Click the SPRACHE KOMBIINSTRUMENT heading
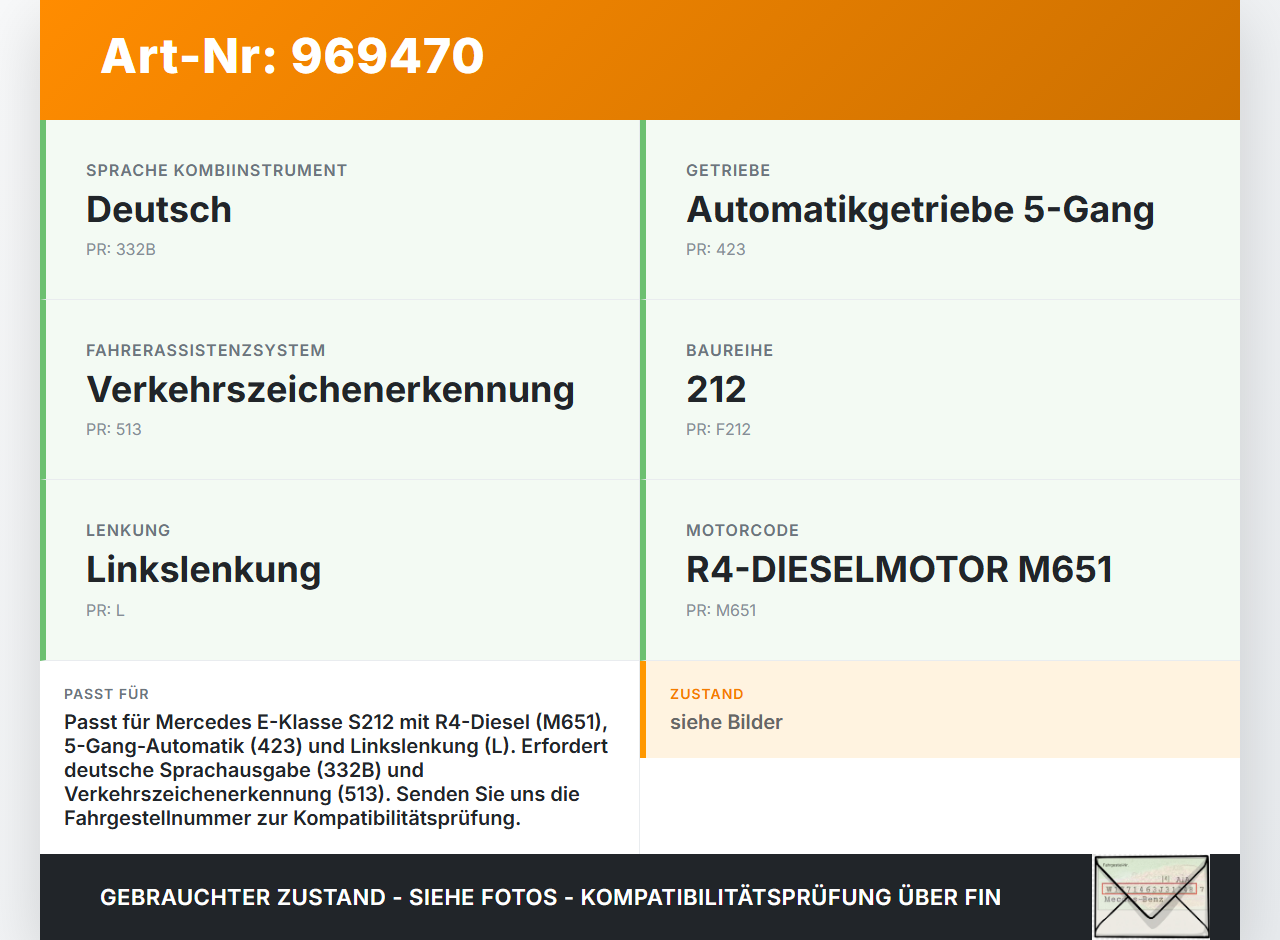 tap(217, 170)
